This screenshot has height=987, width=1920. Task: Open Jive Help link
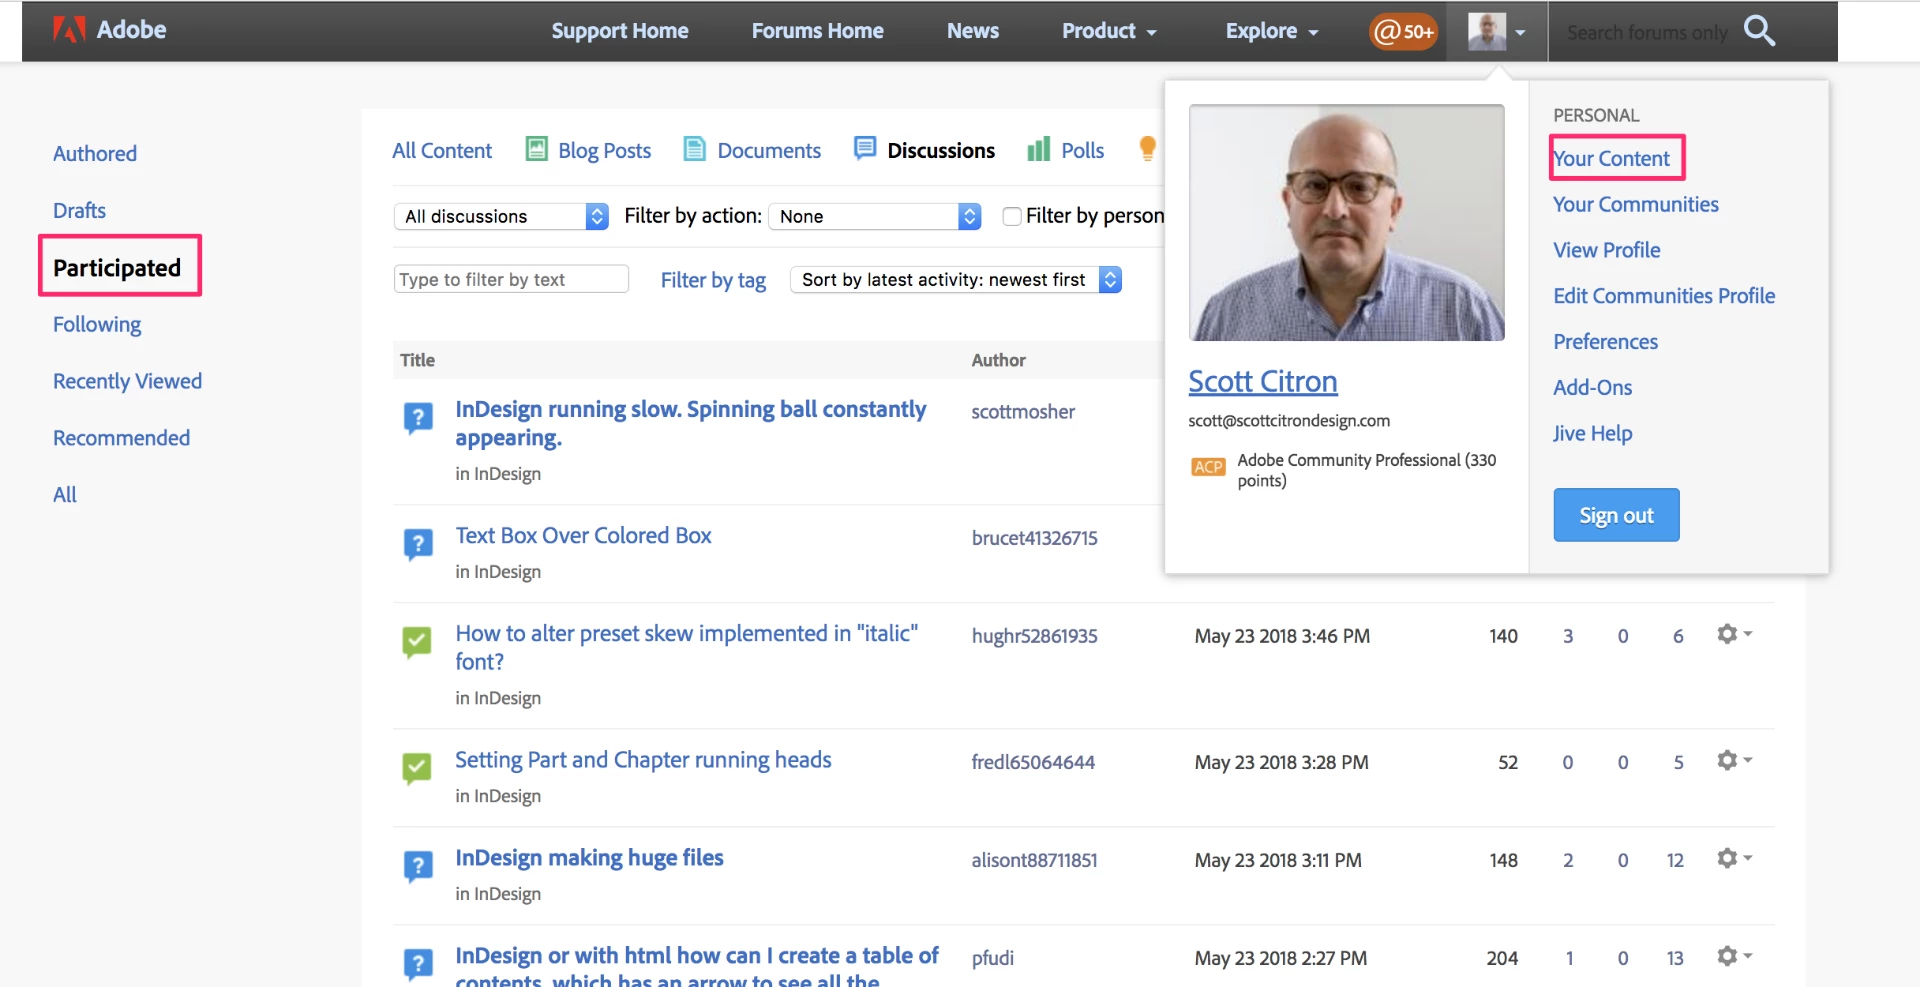pyautogui.click(x=1592, y=434)
